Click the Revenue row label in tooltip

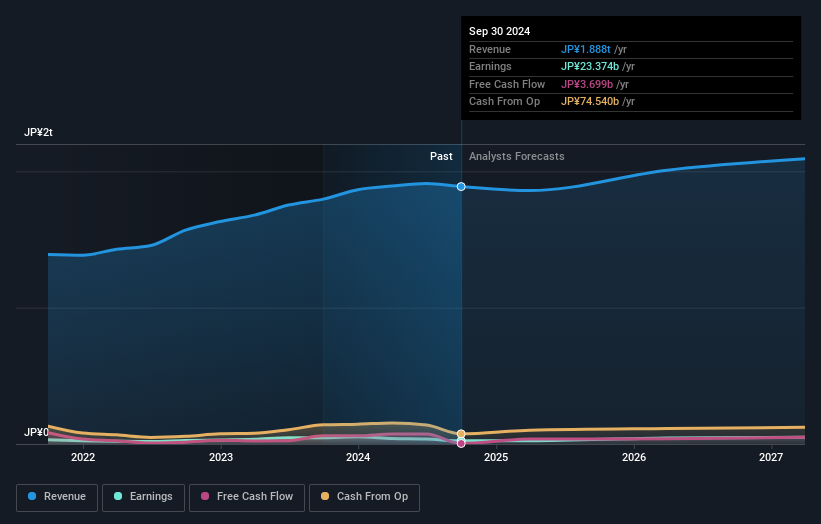(x=490, y=49)
